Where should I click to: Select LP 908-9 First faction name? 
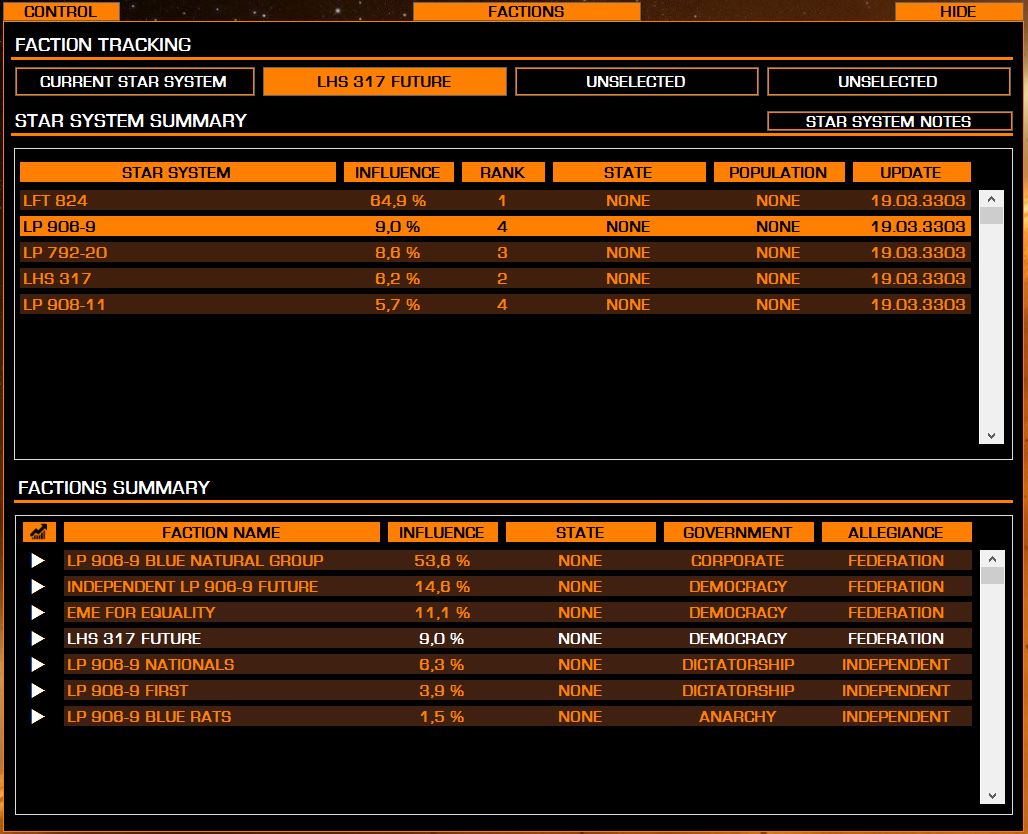pos(128,690)
